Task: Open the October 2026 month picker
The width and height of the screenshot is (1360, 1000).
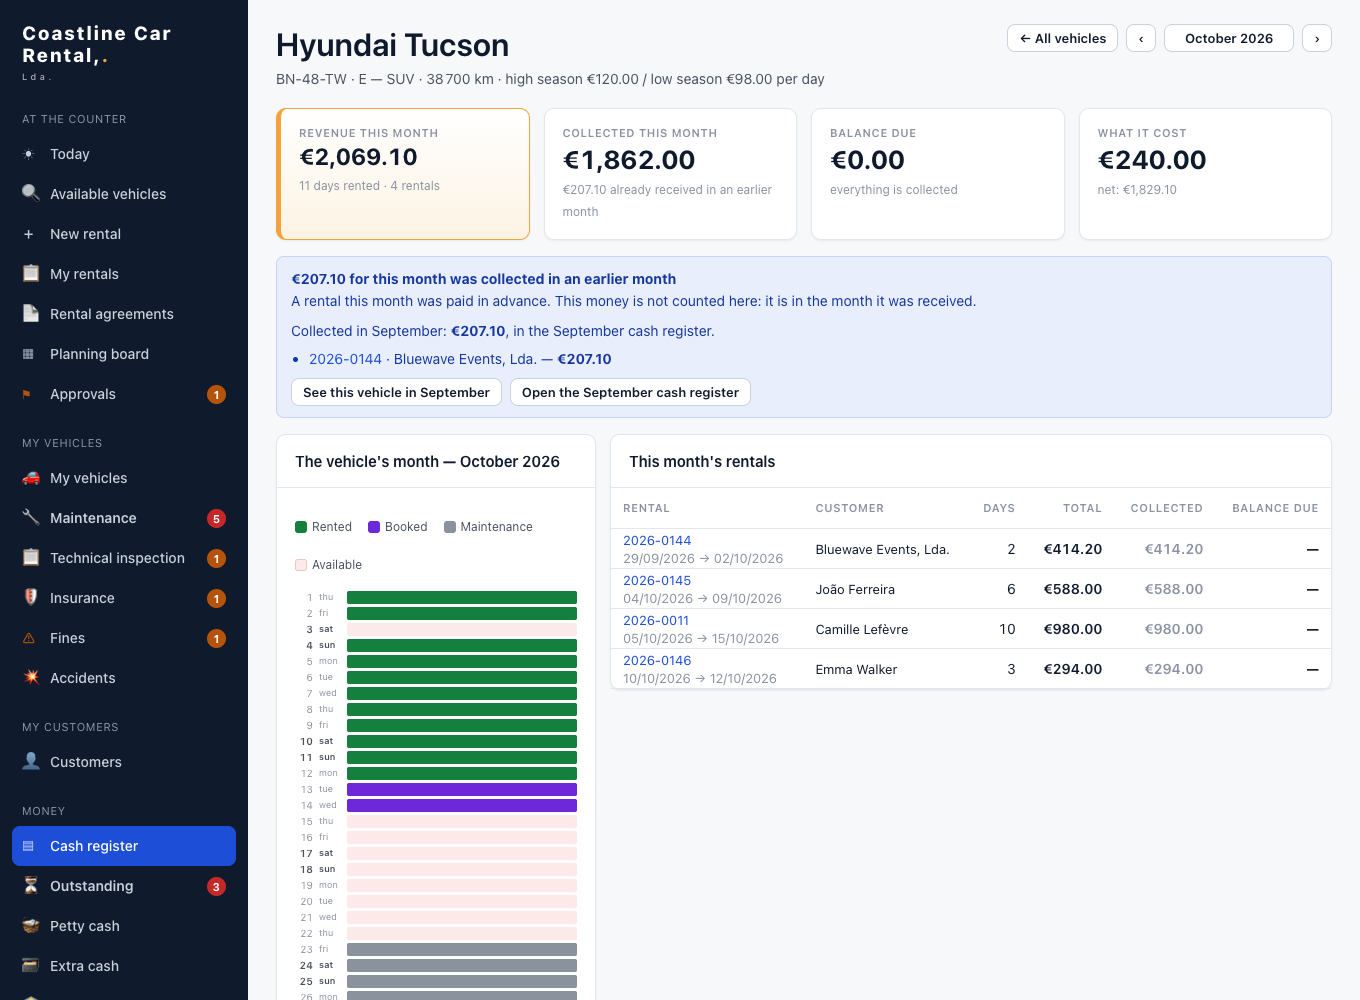Action: [x=1229, y=38]
